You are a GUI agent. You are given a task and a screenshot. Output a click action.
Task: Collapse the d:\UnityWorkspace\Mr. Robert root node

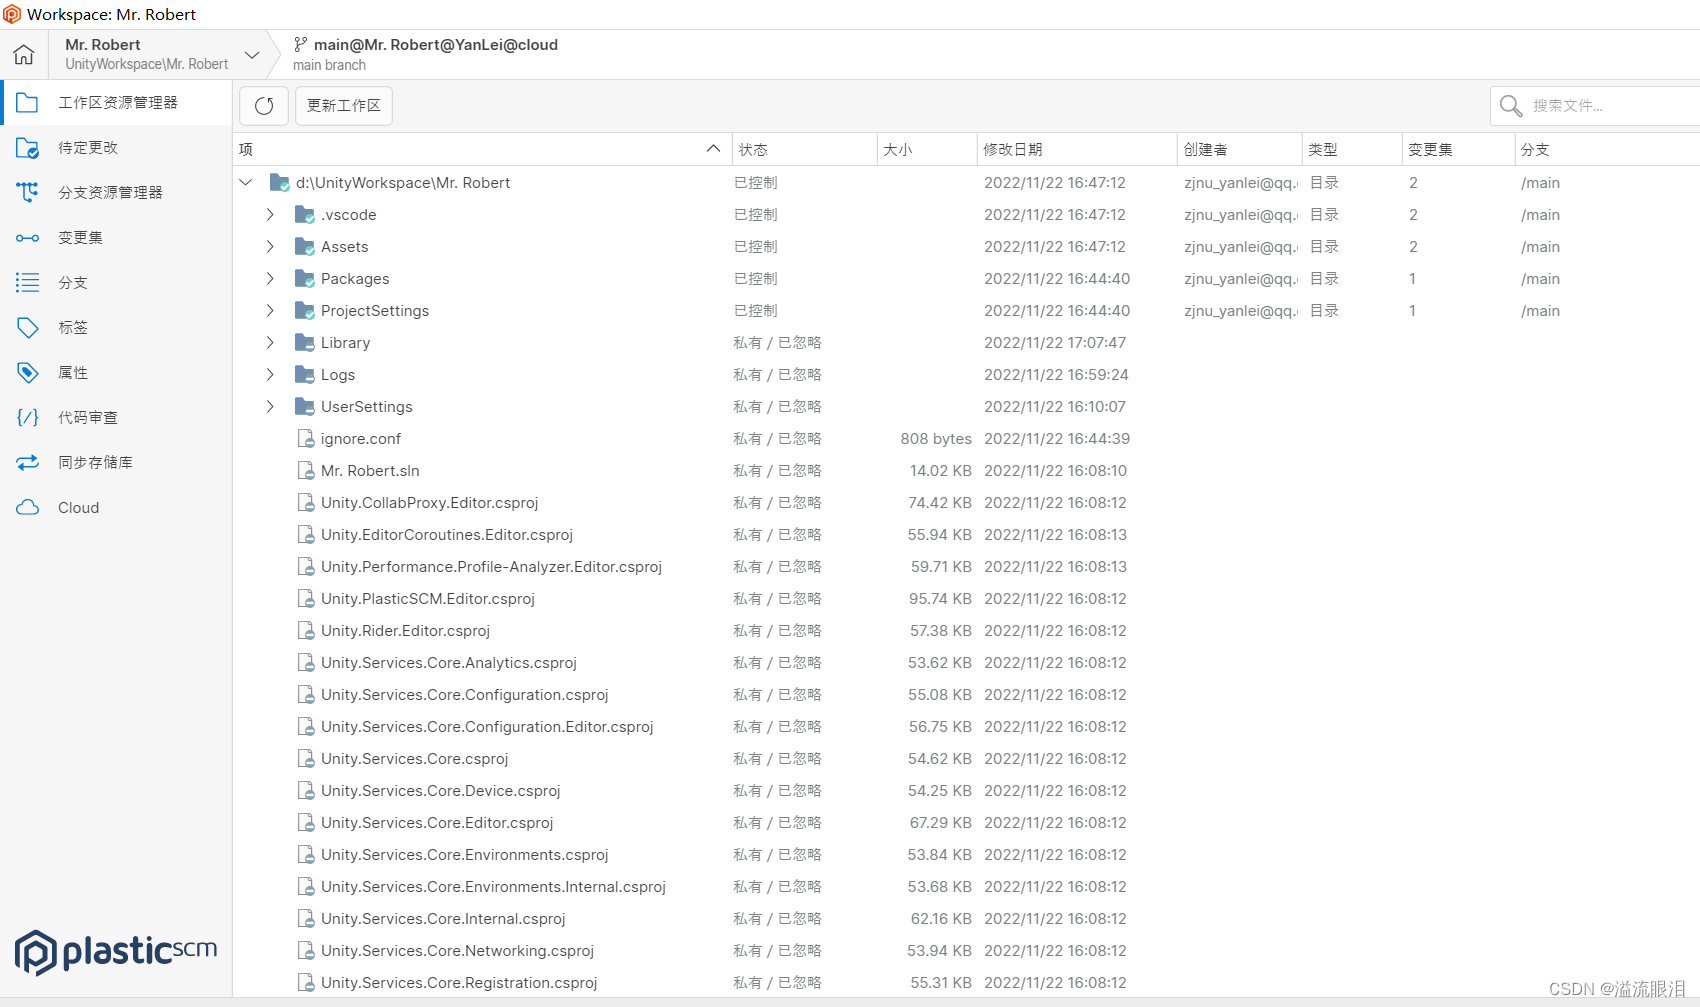click(x=246, y=183)
